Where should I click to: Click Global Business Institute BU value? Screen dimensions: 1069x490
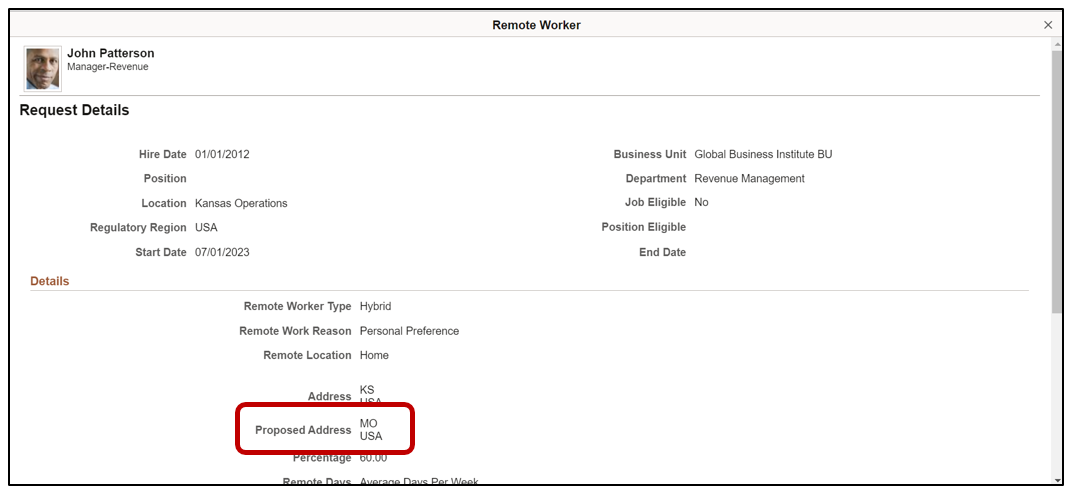click(x=763, y=155)
